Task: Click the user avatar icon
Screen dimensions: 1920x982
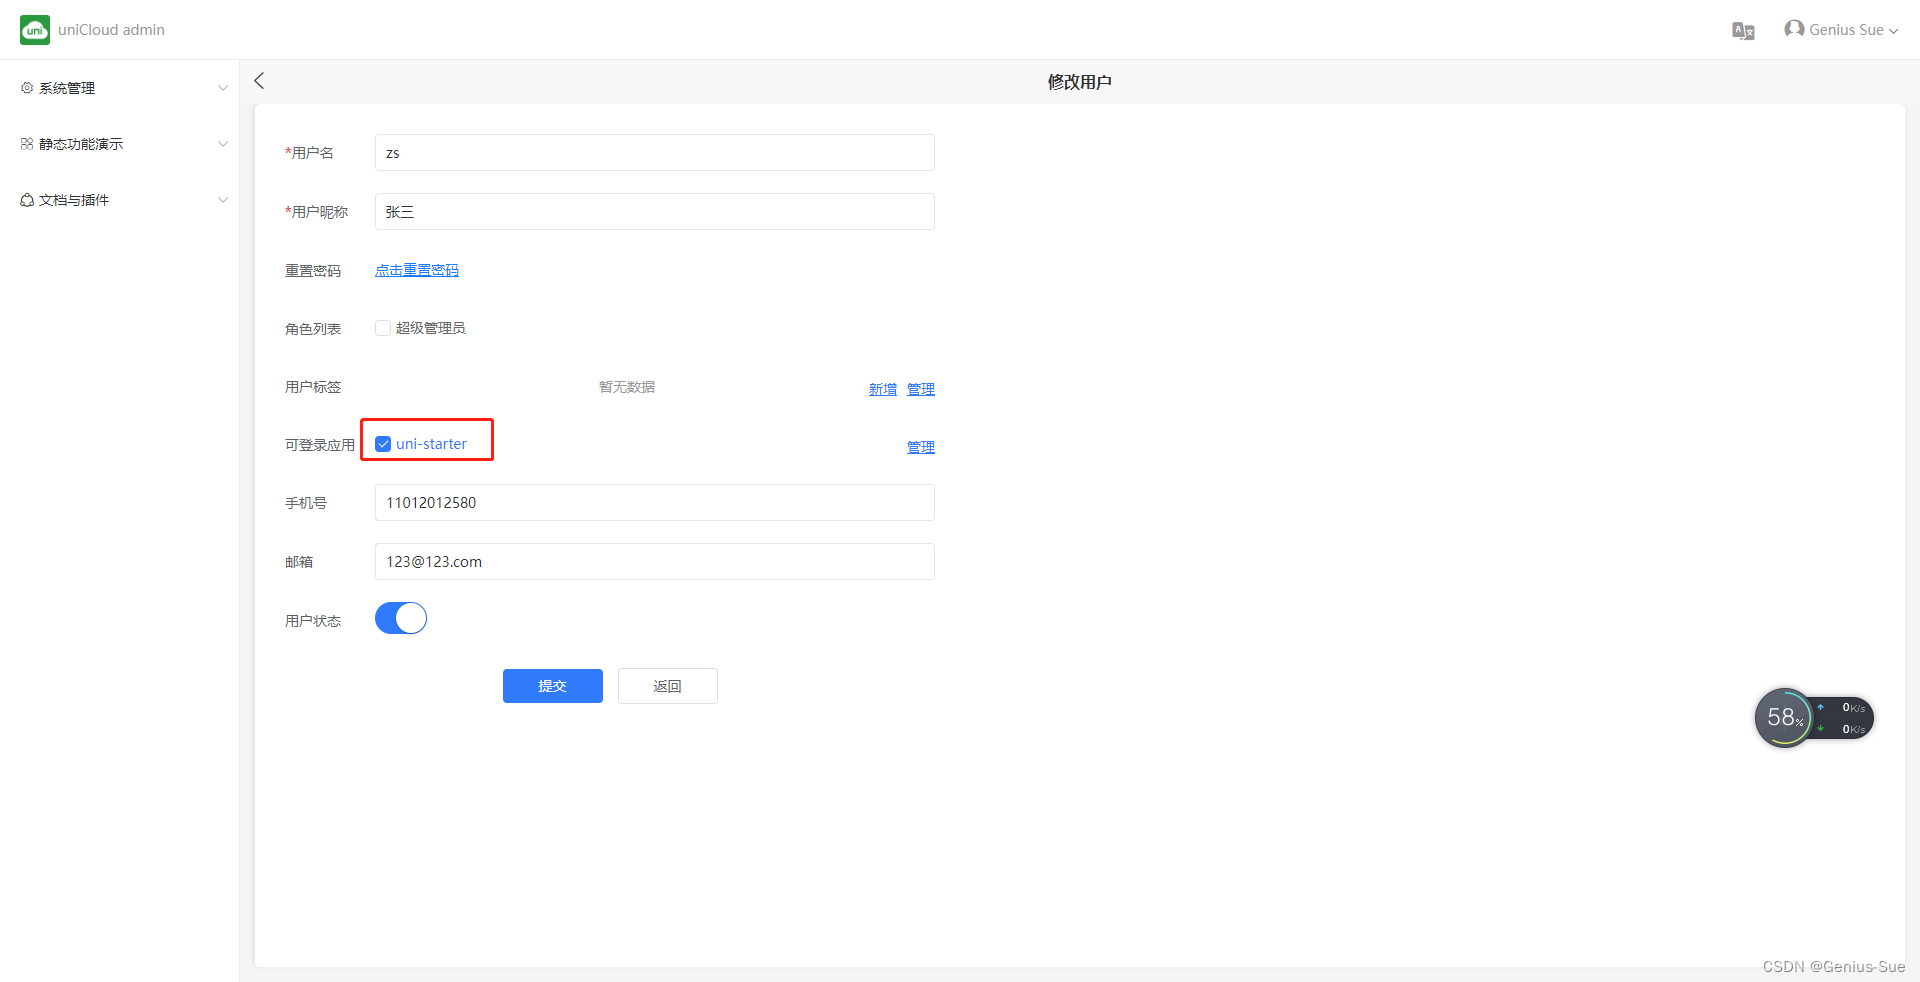Action: pos(1794,29)
